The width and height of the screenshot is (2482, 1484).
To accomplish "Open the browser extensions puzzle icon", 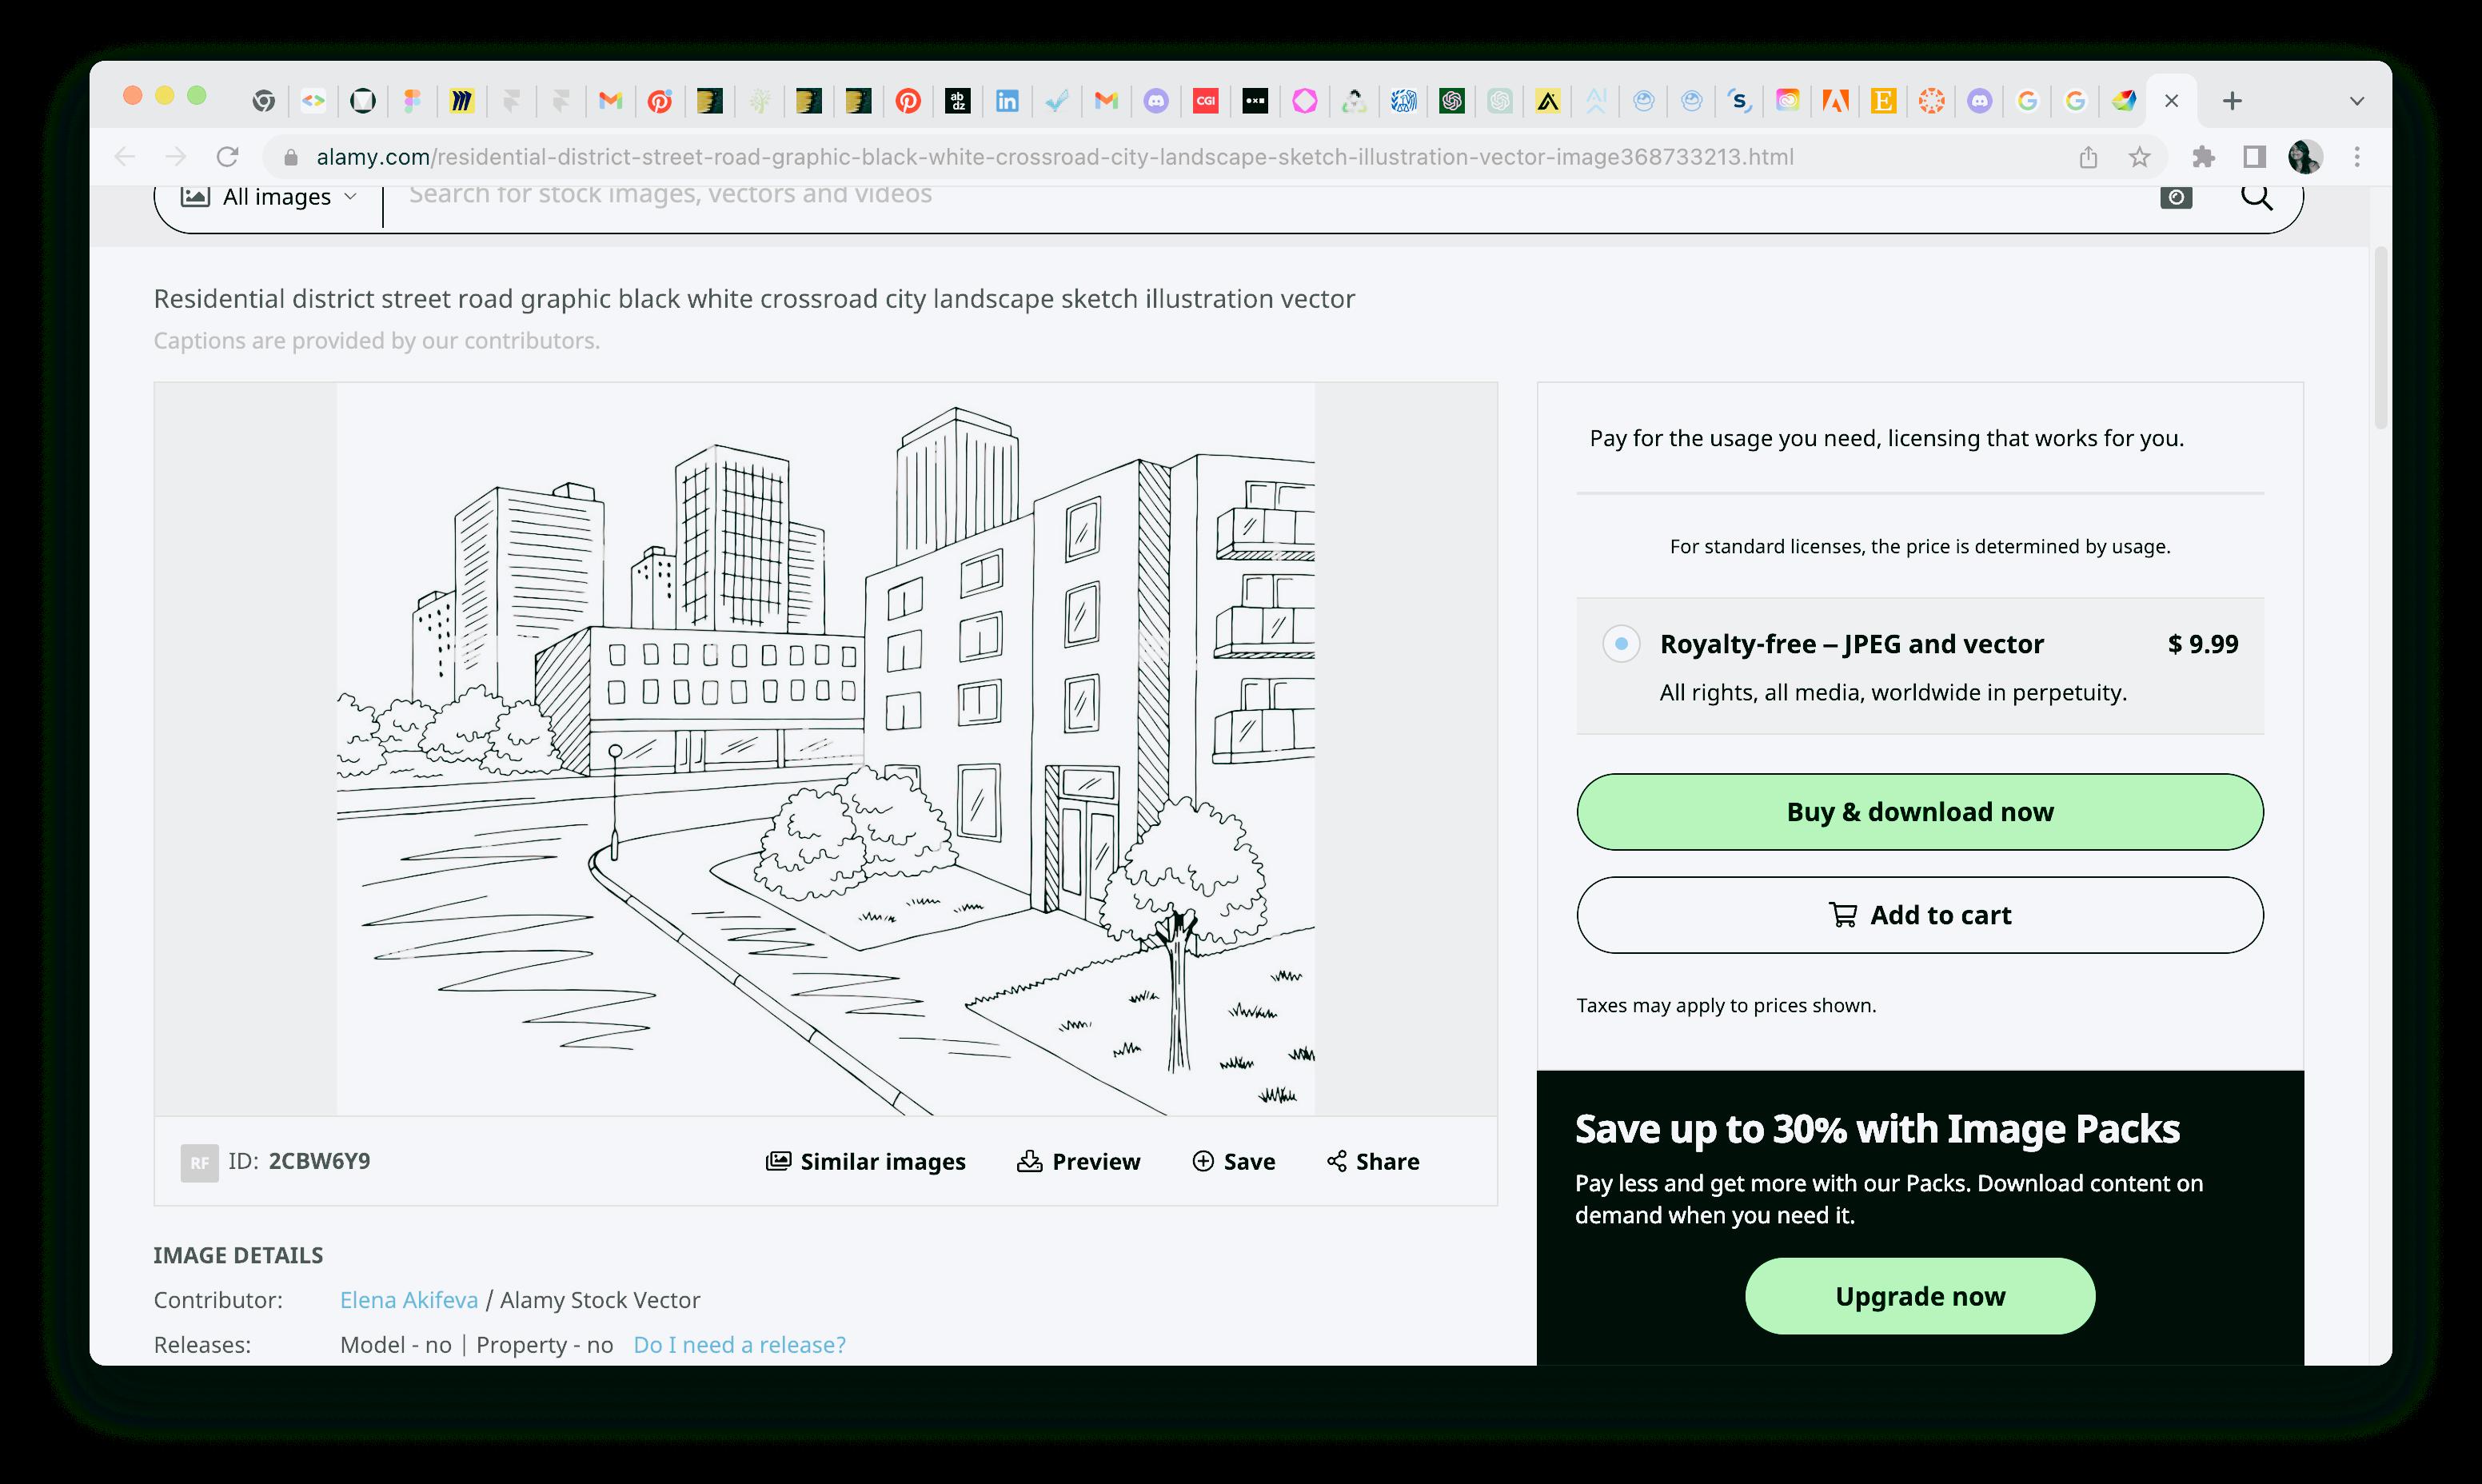I will [x=2203, y=157].
